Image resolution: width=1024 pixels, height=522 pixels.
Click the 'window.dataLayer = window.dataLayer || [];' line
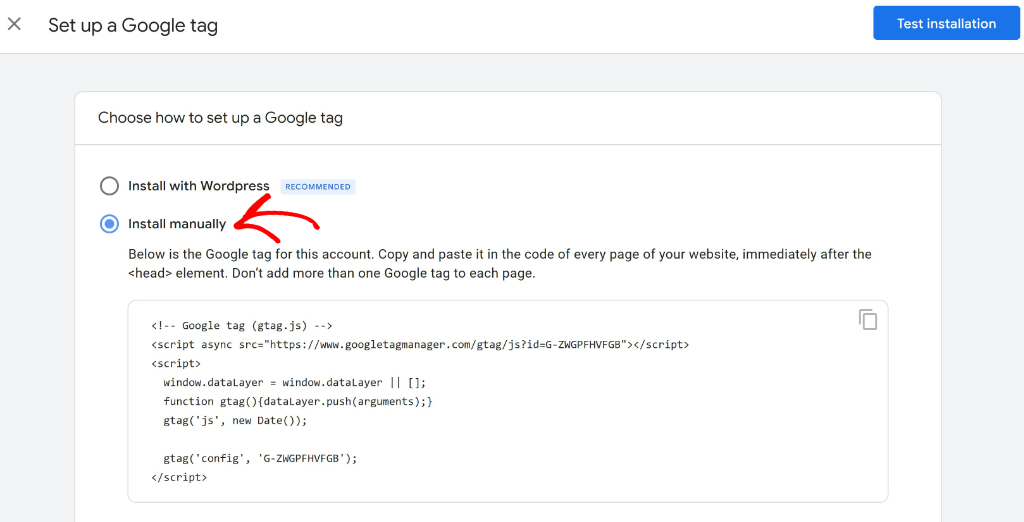coord(295,382)
